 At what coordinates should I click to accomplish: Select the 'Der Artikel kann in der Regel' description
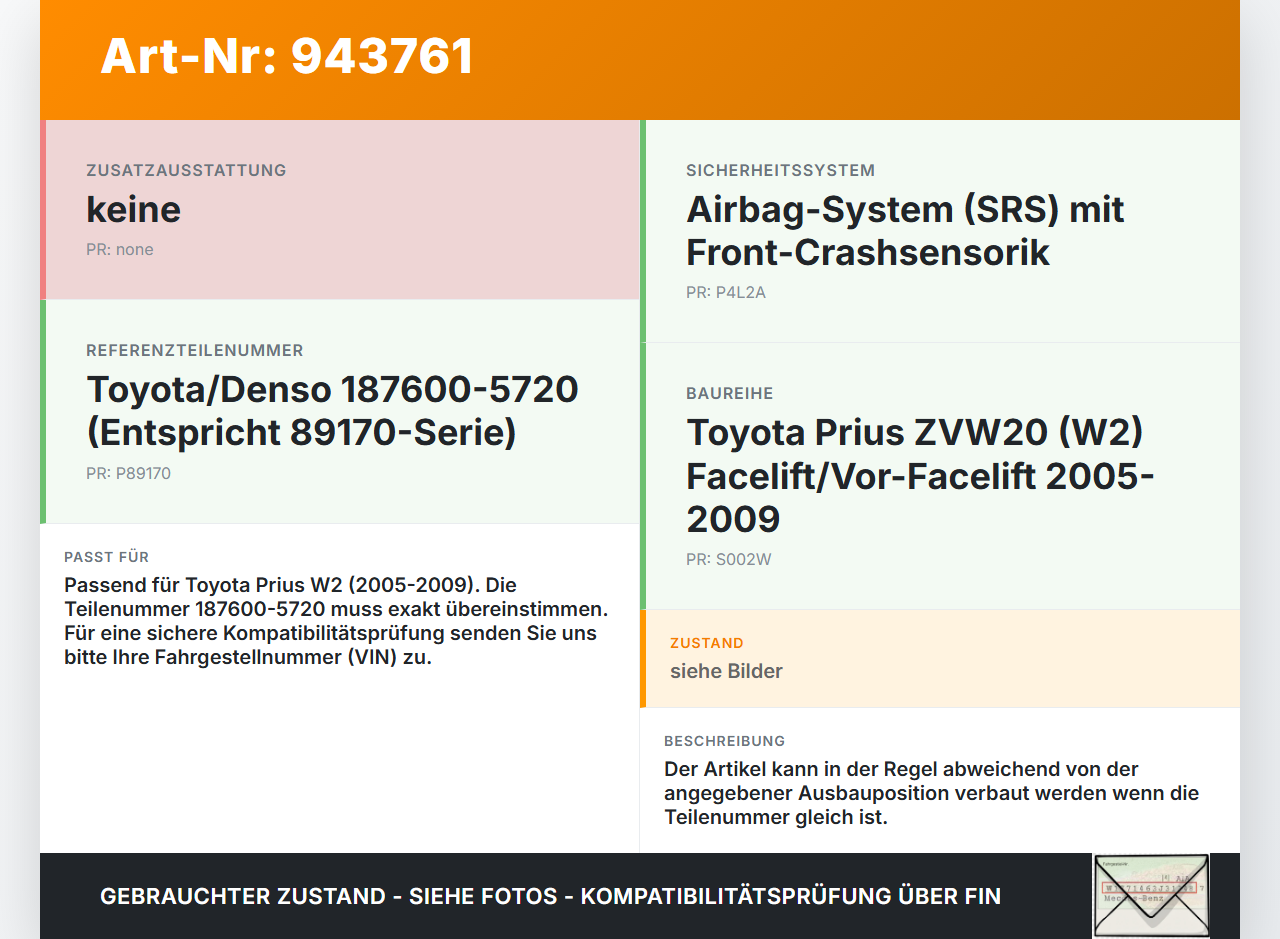[x=931, y=793]
